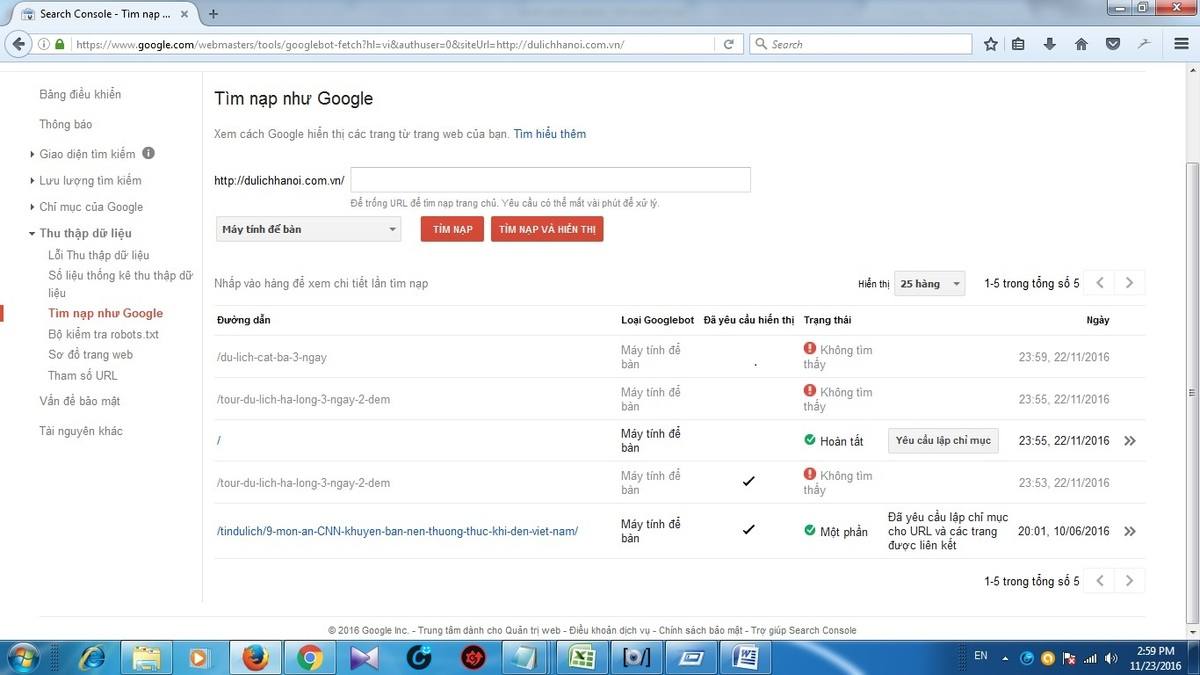Image resolution: width=1200 pixels, height=675 pixels.
Task: Open details arrows for the Một phần row
Action: pos(1130,532)
